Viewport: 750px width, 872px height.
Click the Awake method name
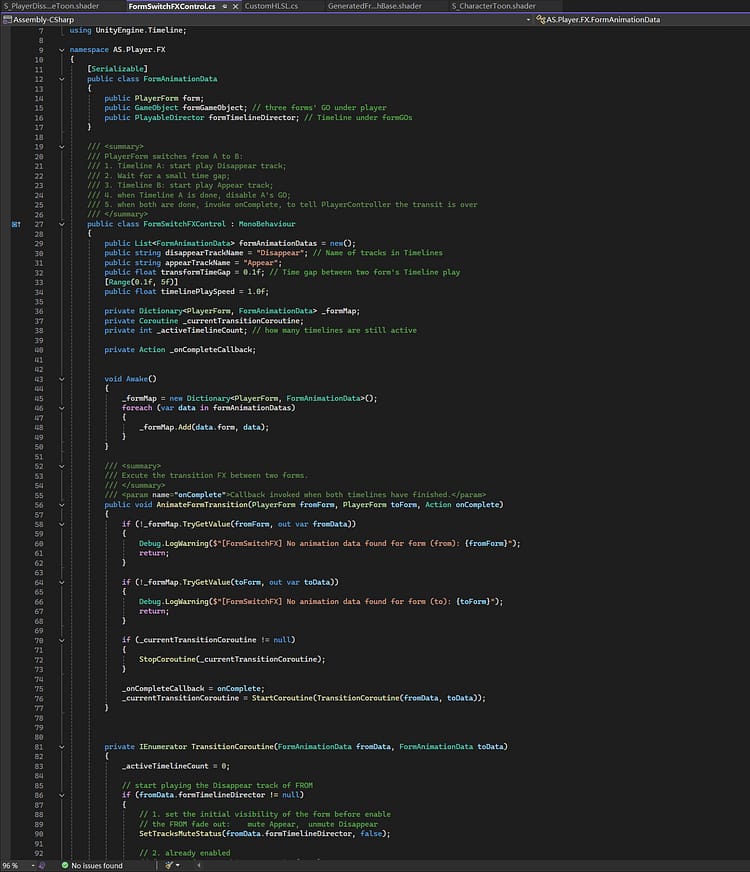click(137, 379)
